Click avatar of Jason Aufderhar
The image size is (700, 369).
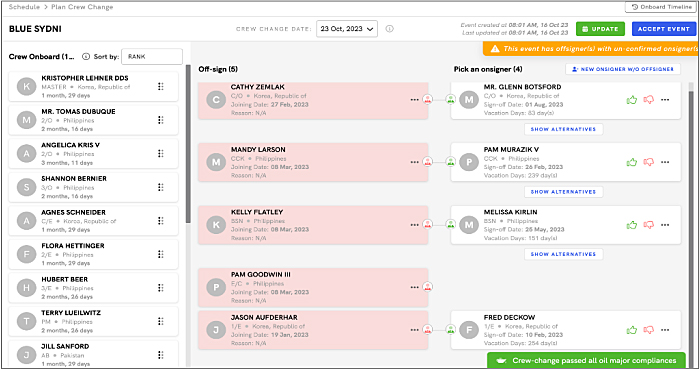pos(216,330)
